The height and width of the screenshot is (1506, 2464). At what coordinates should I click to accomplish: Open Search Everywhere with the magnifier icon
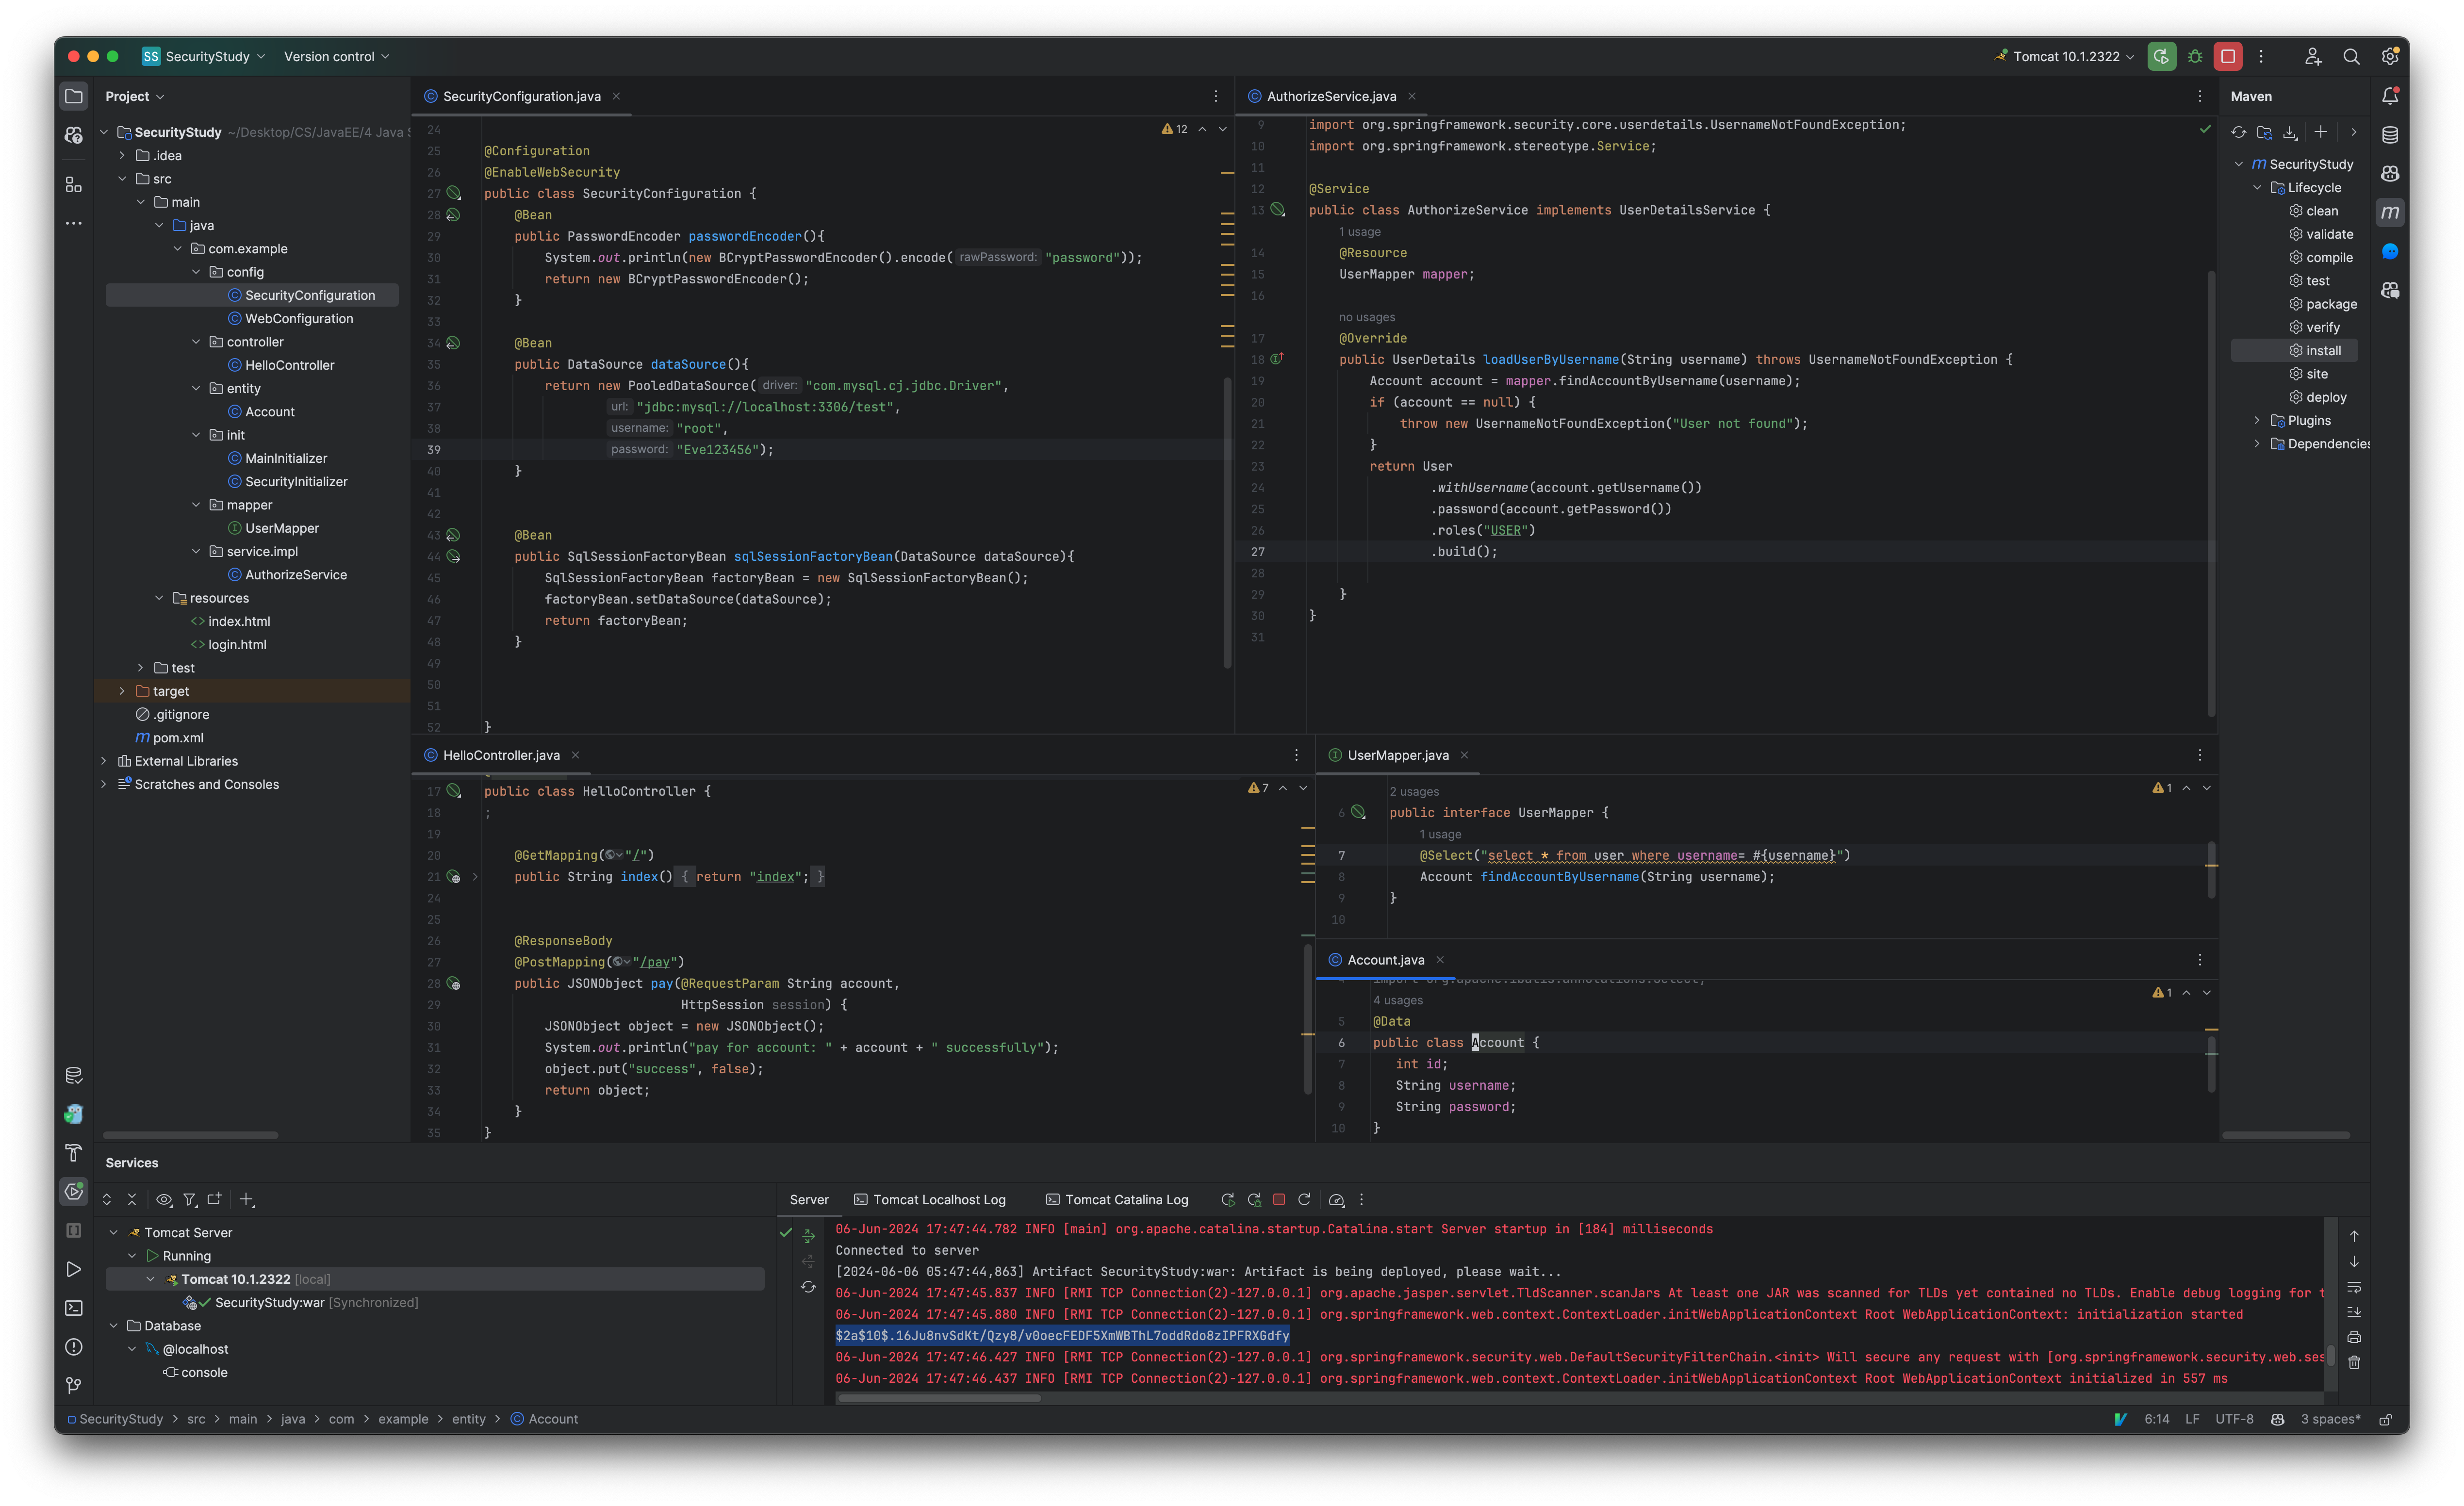[2352, 56]
